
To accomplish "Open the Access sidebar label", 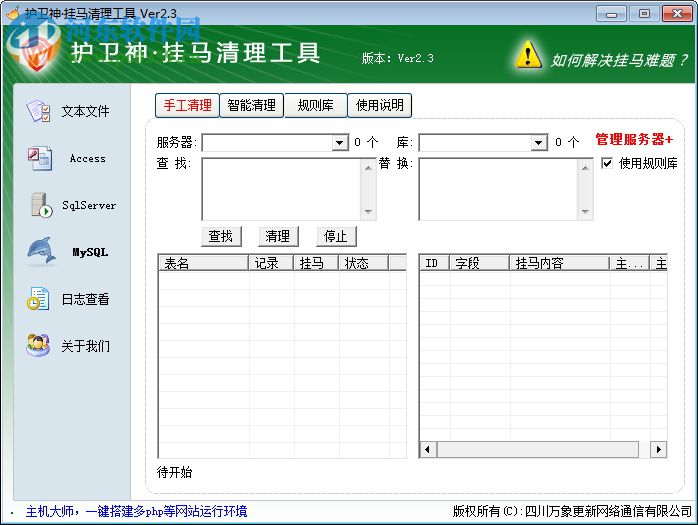I will pos(88,159).
